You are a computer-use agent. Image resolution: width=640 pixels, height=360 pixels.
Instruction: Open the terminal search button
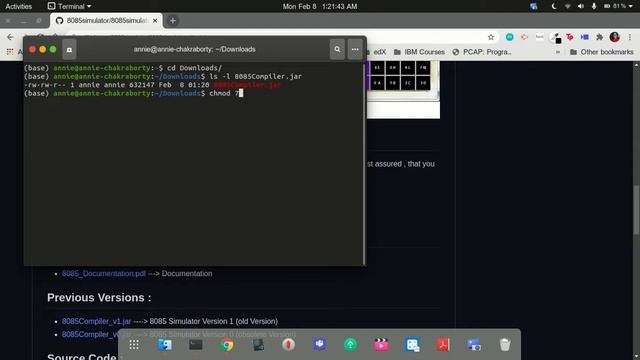pyautogui.click(x=337, y=49)
